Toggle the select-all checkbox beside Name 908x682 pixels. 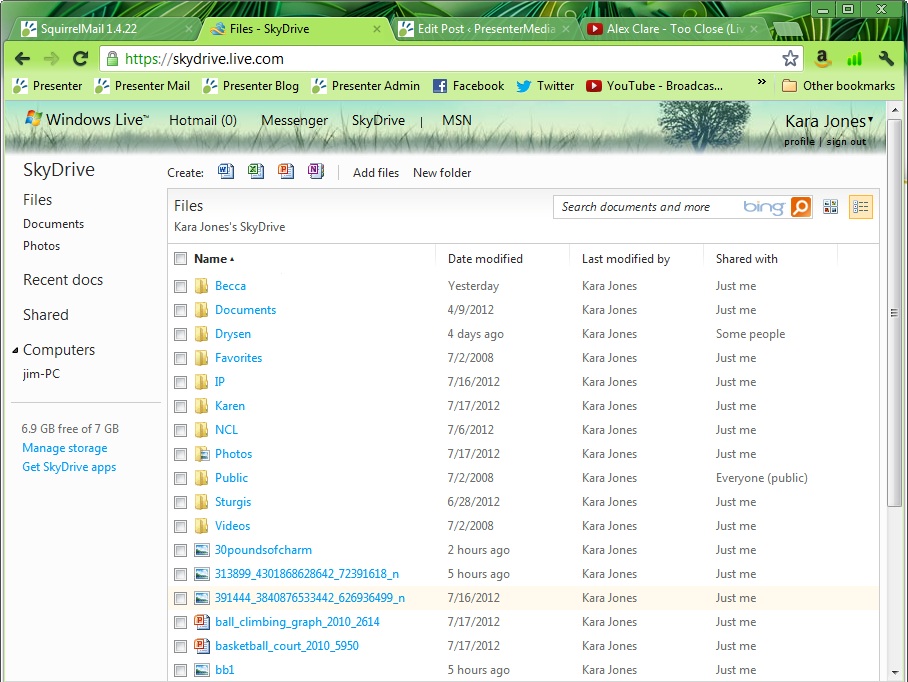coord(181,259)
